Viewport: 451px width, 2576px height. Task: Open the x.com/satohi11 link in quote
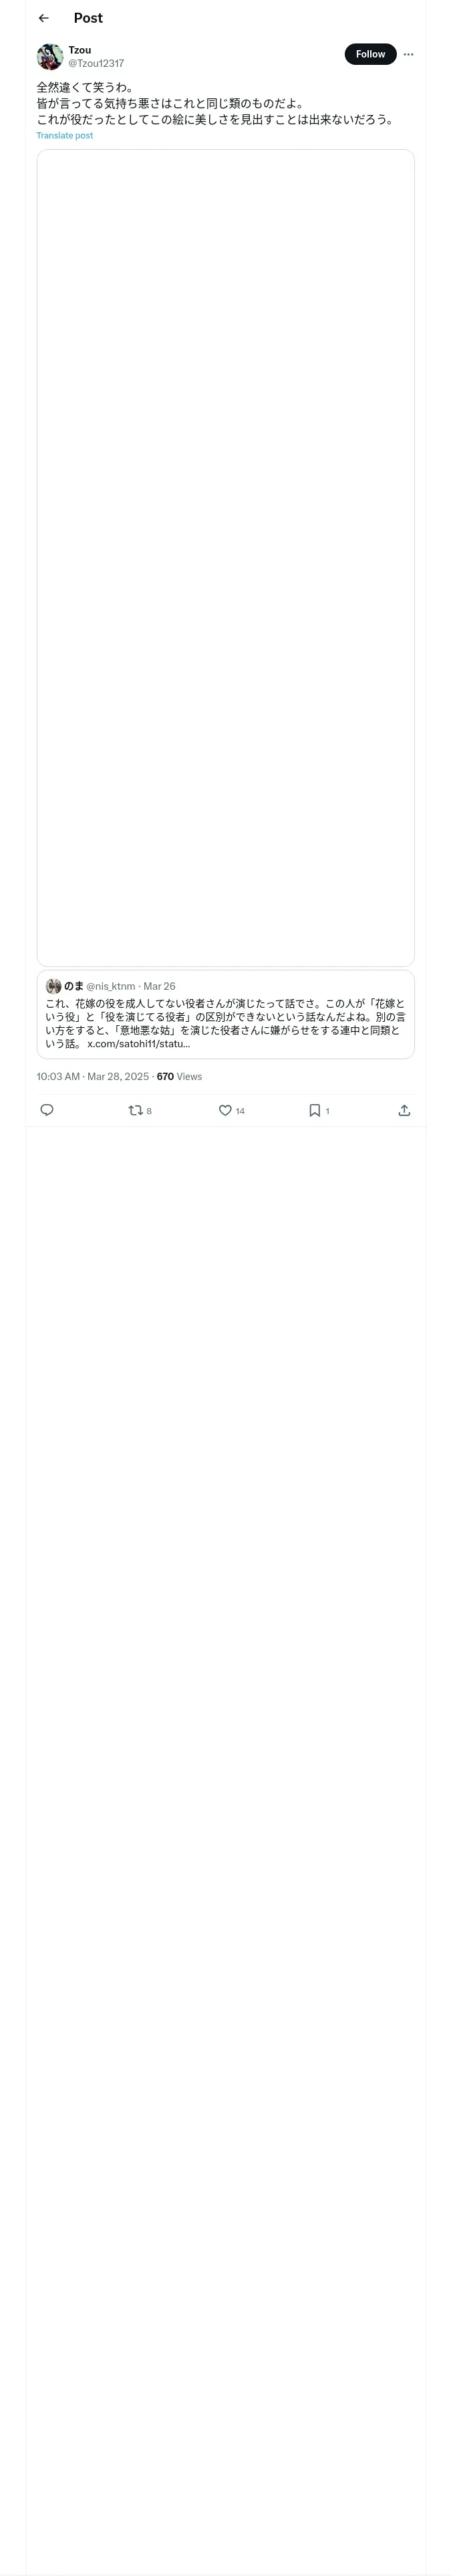coord(138,1044)
